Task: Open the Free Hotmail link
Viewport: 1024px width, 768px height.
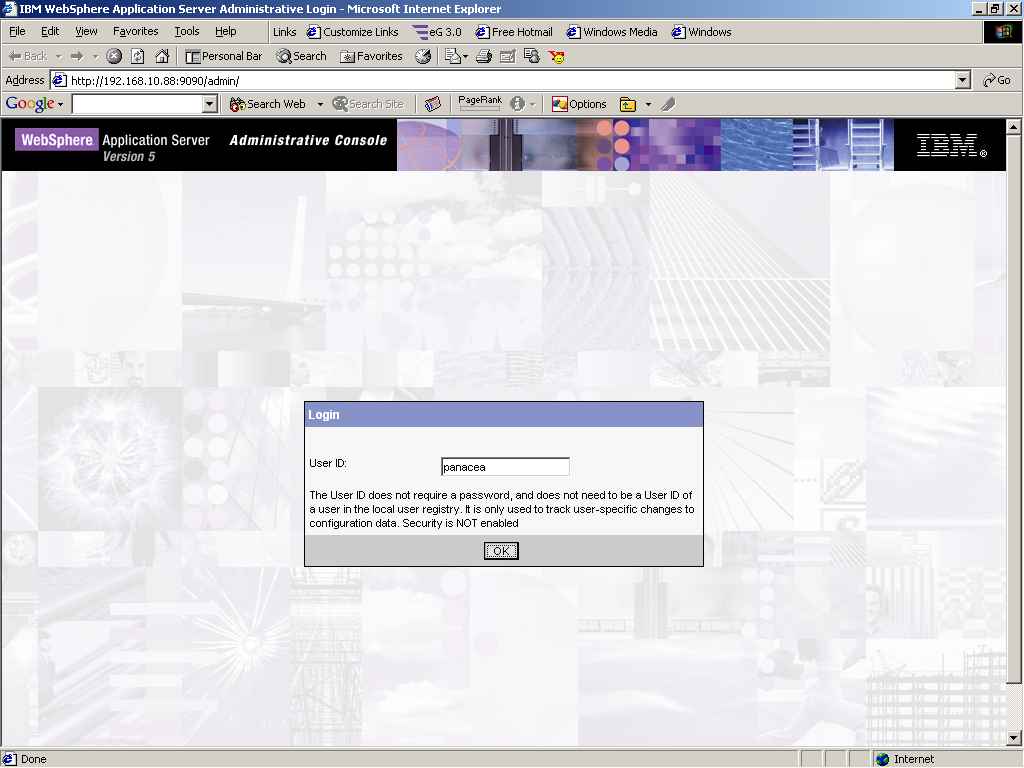Action: pos(514,32)
